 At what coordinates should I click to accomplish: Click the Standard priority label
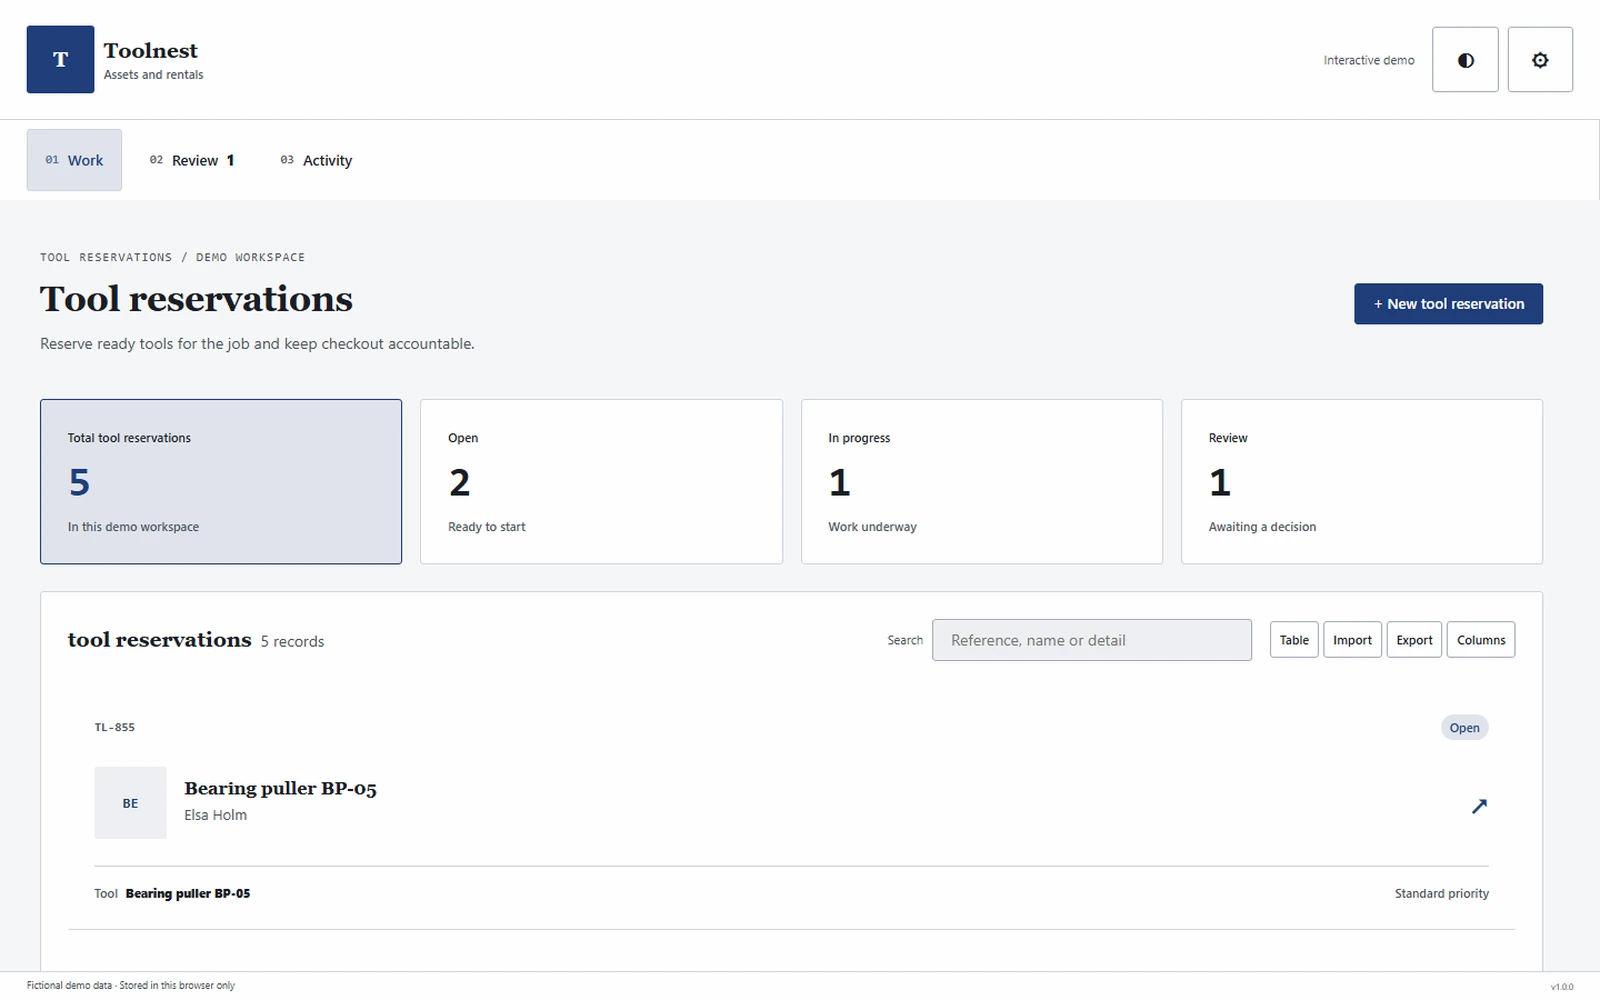pyautogui.click(x=1442, y=894)
